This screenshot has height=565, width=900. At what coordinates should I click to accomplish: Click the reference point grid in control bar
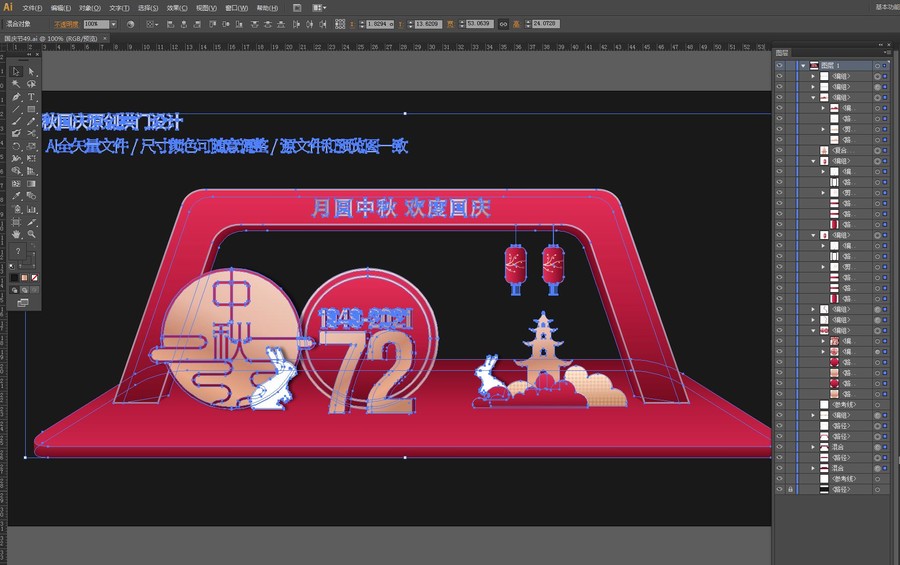pos(340,24)
